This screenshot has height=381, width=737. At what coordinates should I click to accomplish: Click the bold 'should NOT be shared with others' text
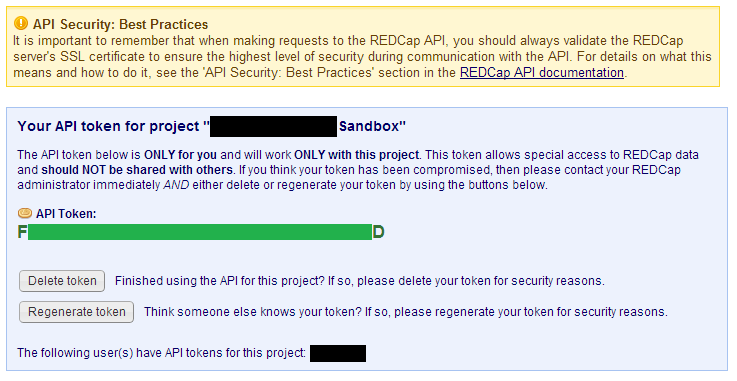(137, 170)
